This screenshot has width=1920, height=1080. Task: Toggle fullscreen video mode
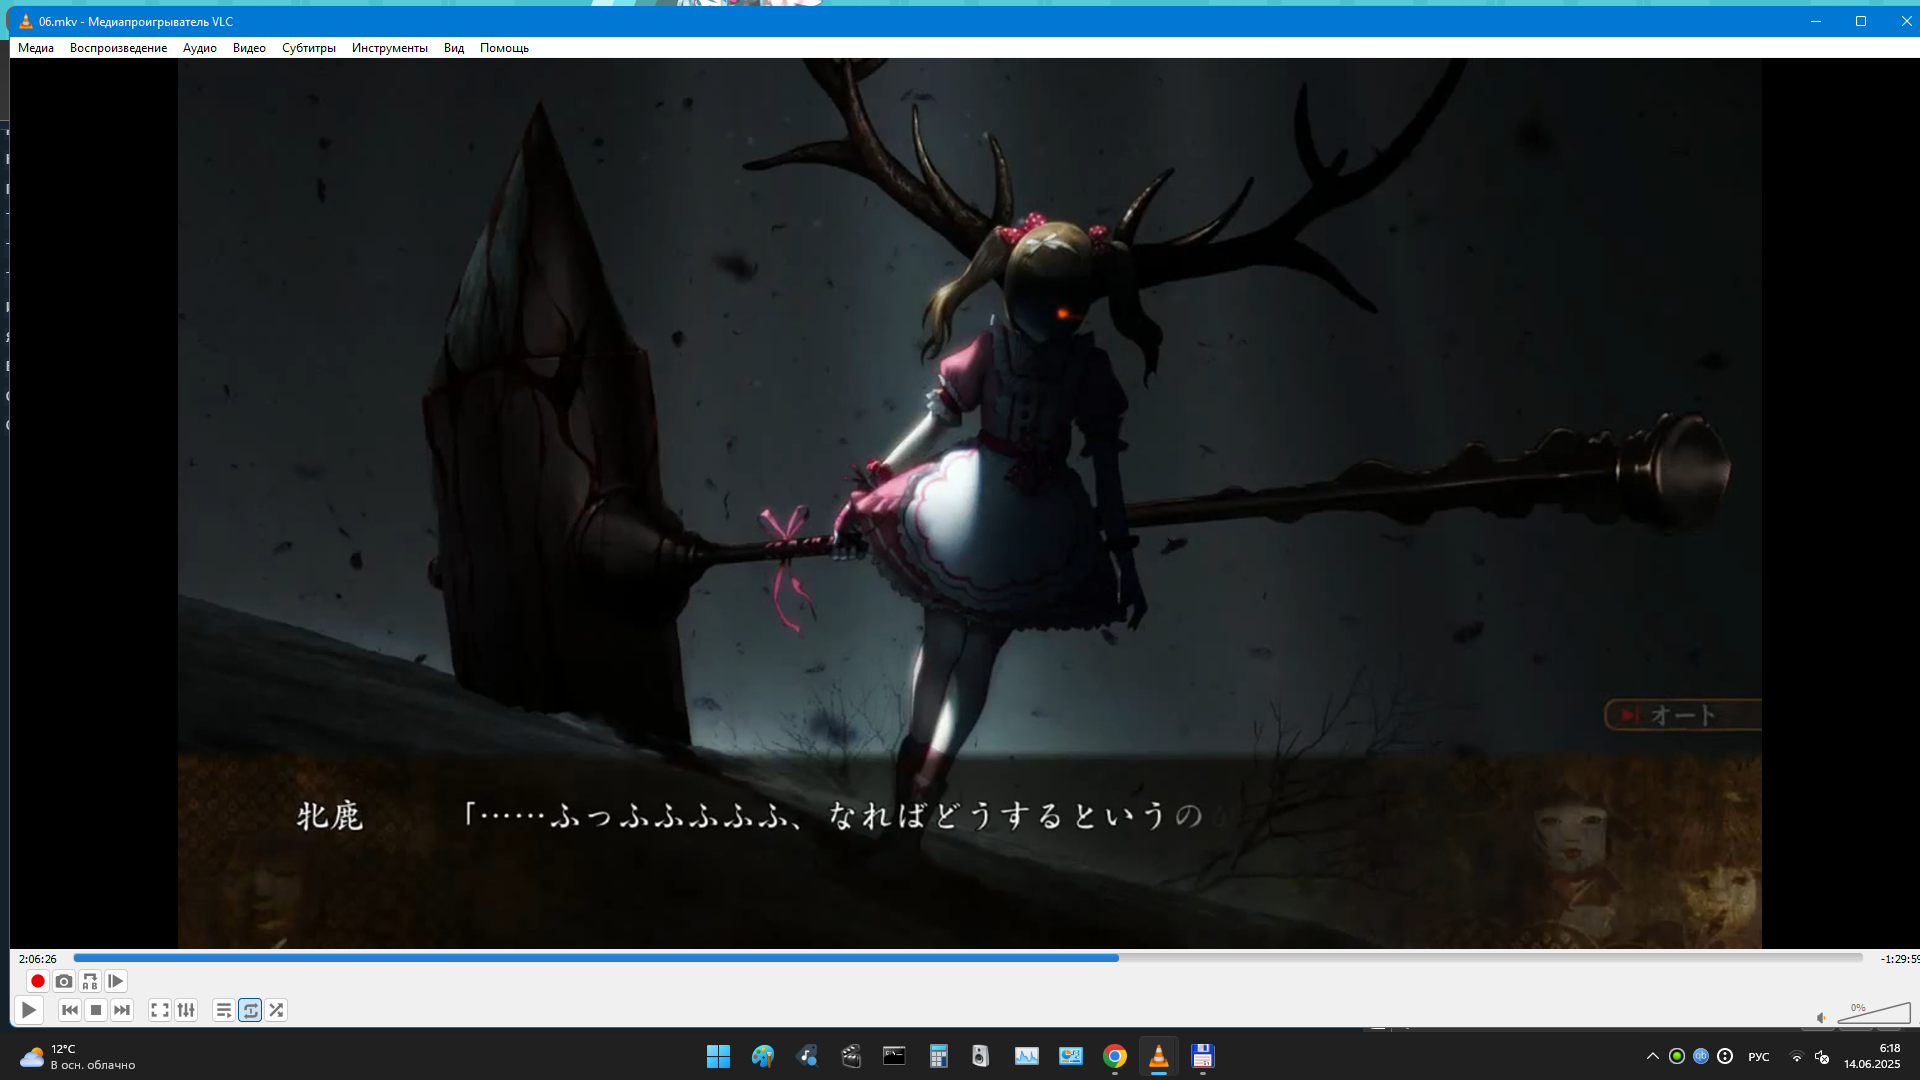[160, 1010]
